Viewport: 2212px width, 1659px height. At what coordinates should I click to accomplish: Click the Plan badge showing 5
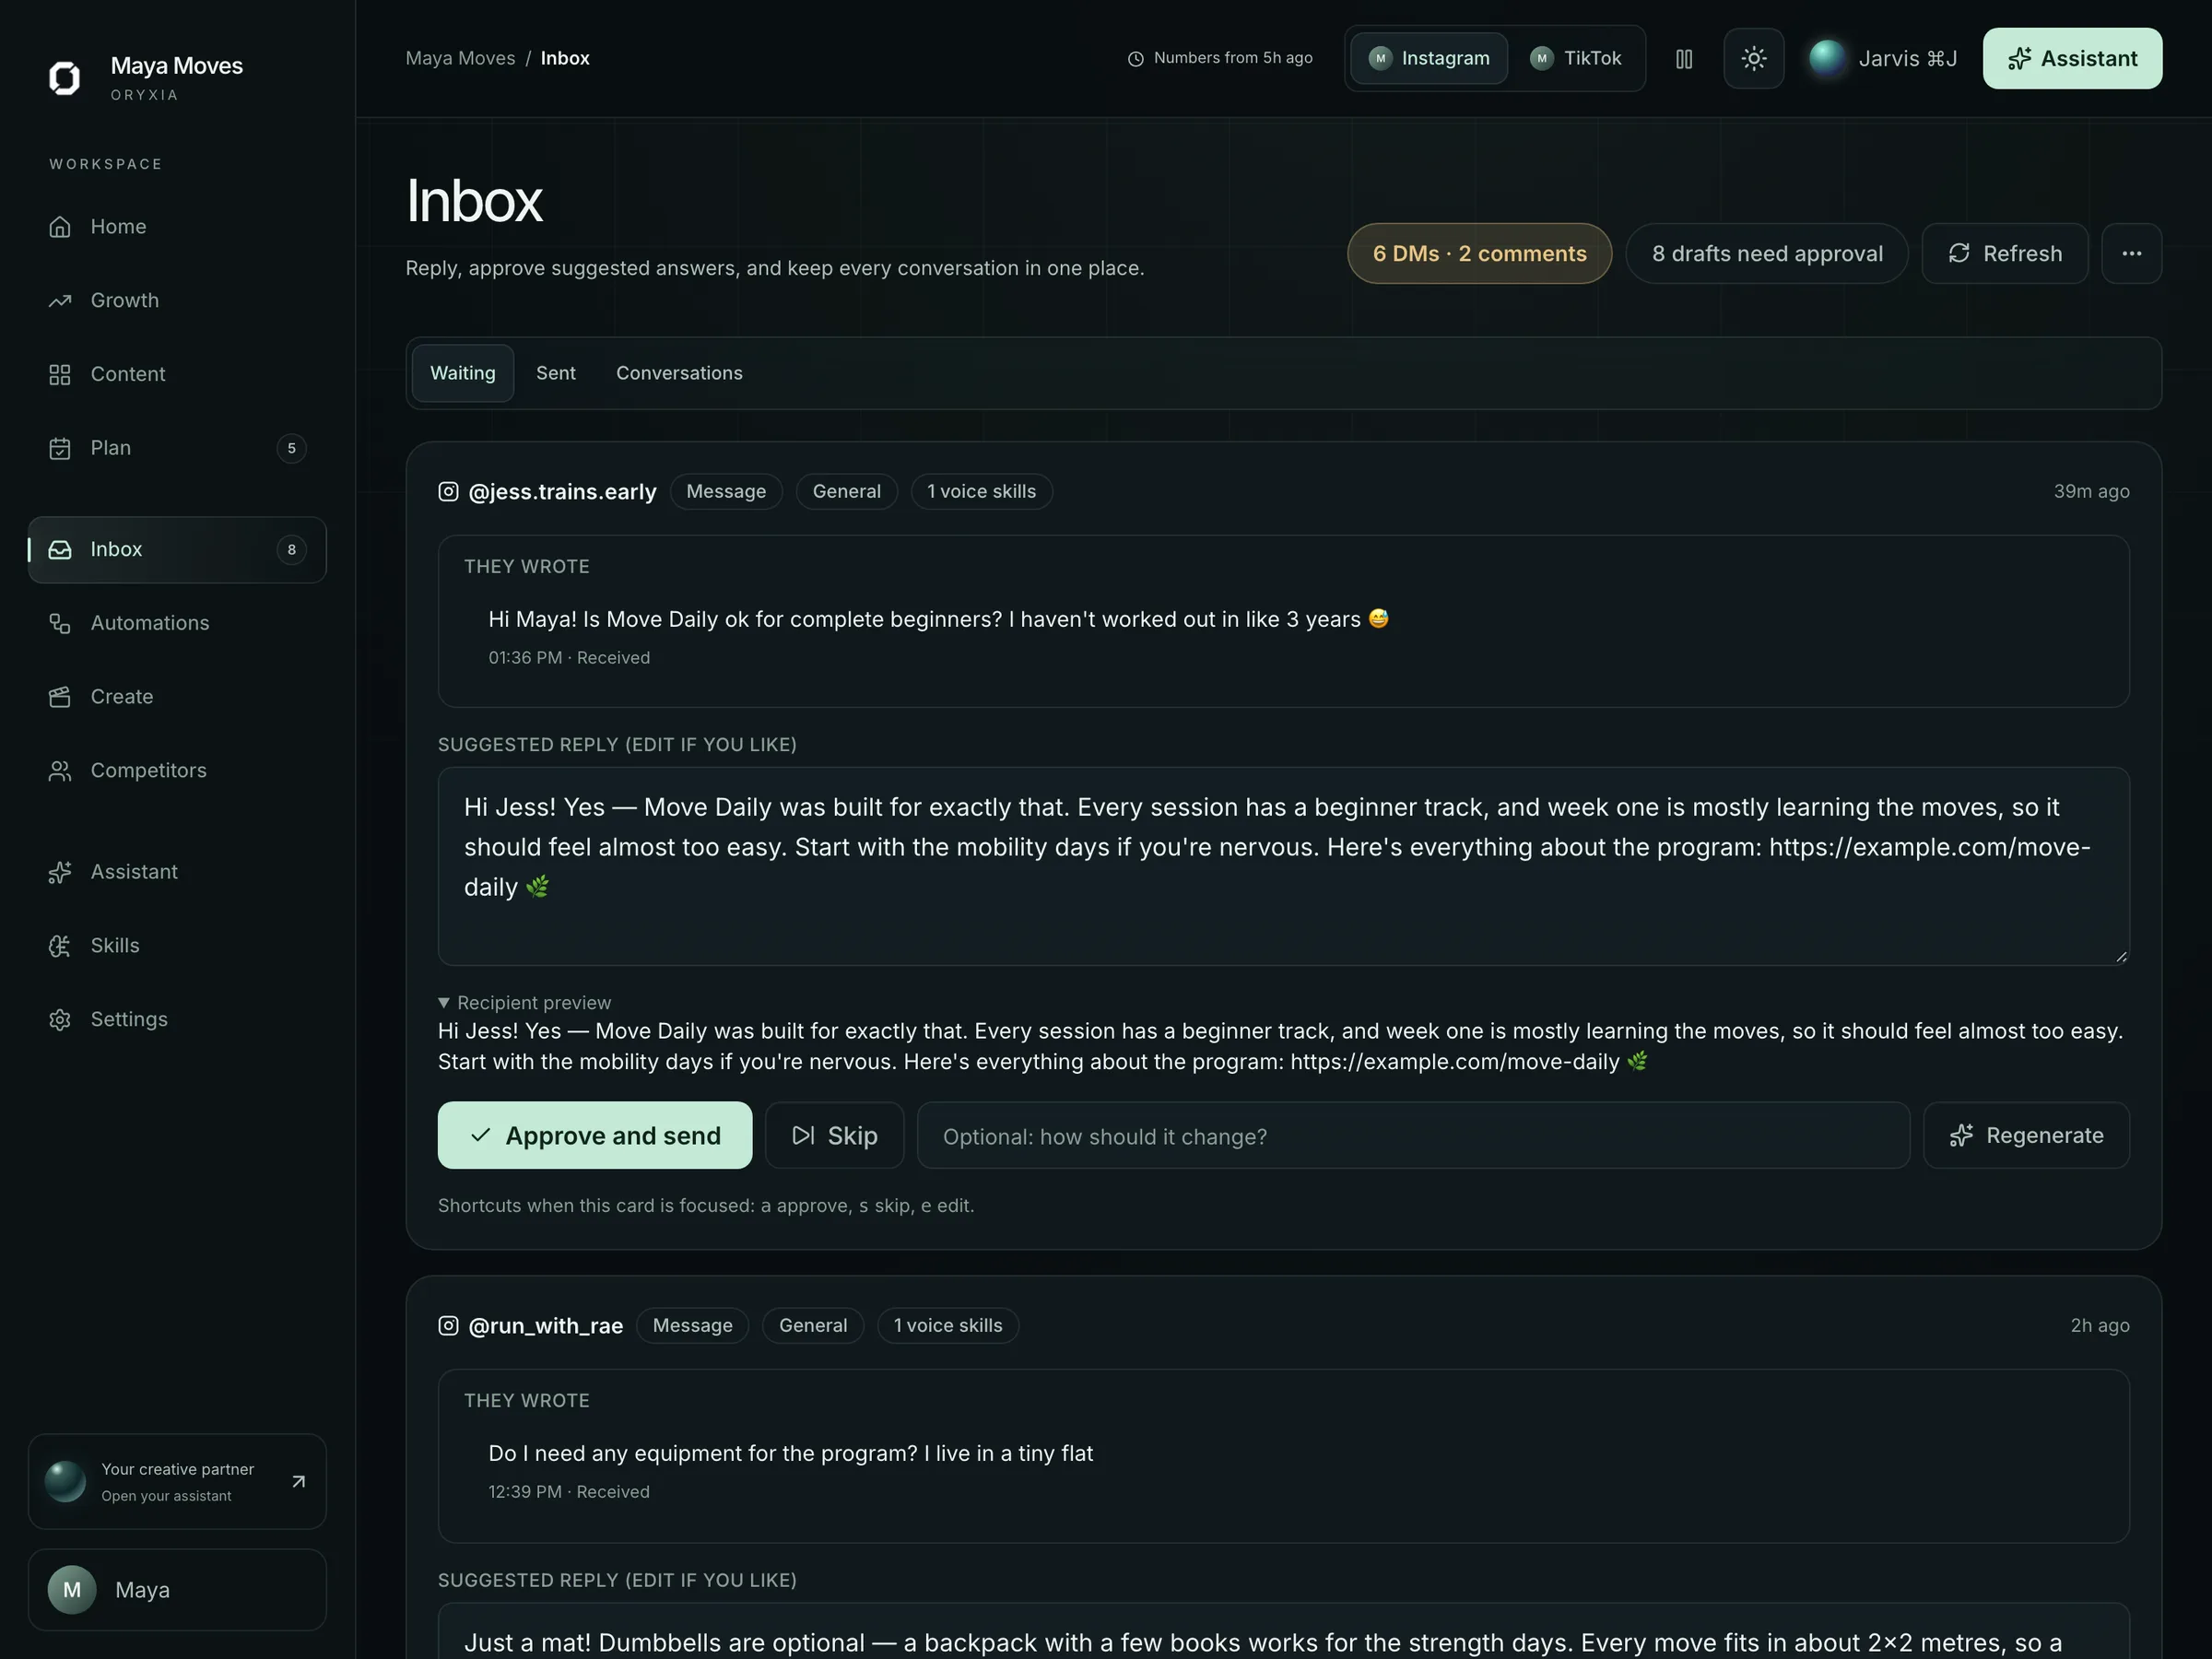click(291, 448)
